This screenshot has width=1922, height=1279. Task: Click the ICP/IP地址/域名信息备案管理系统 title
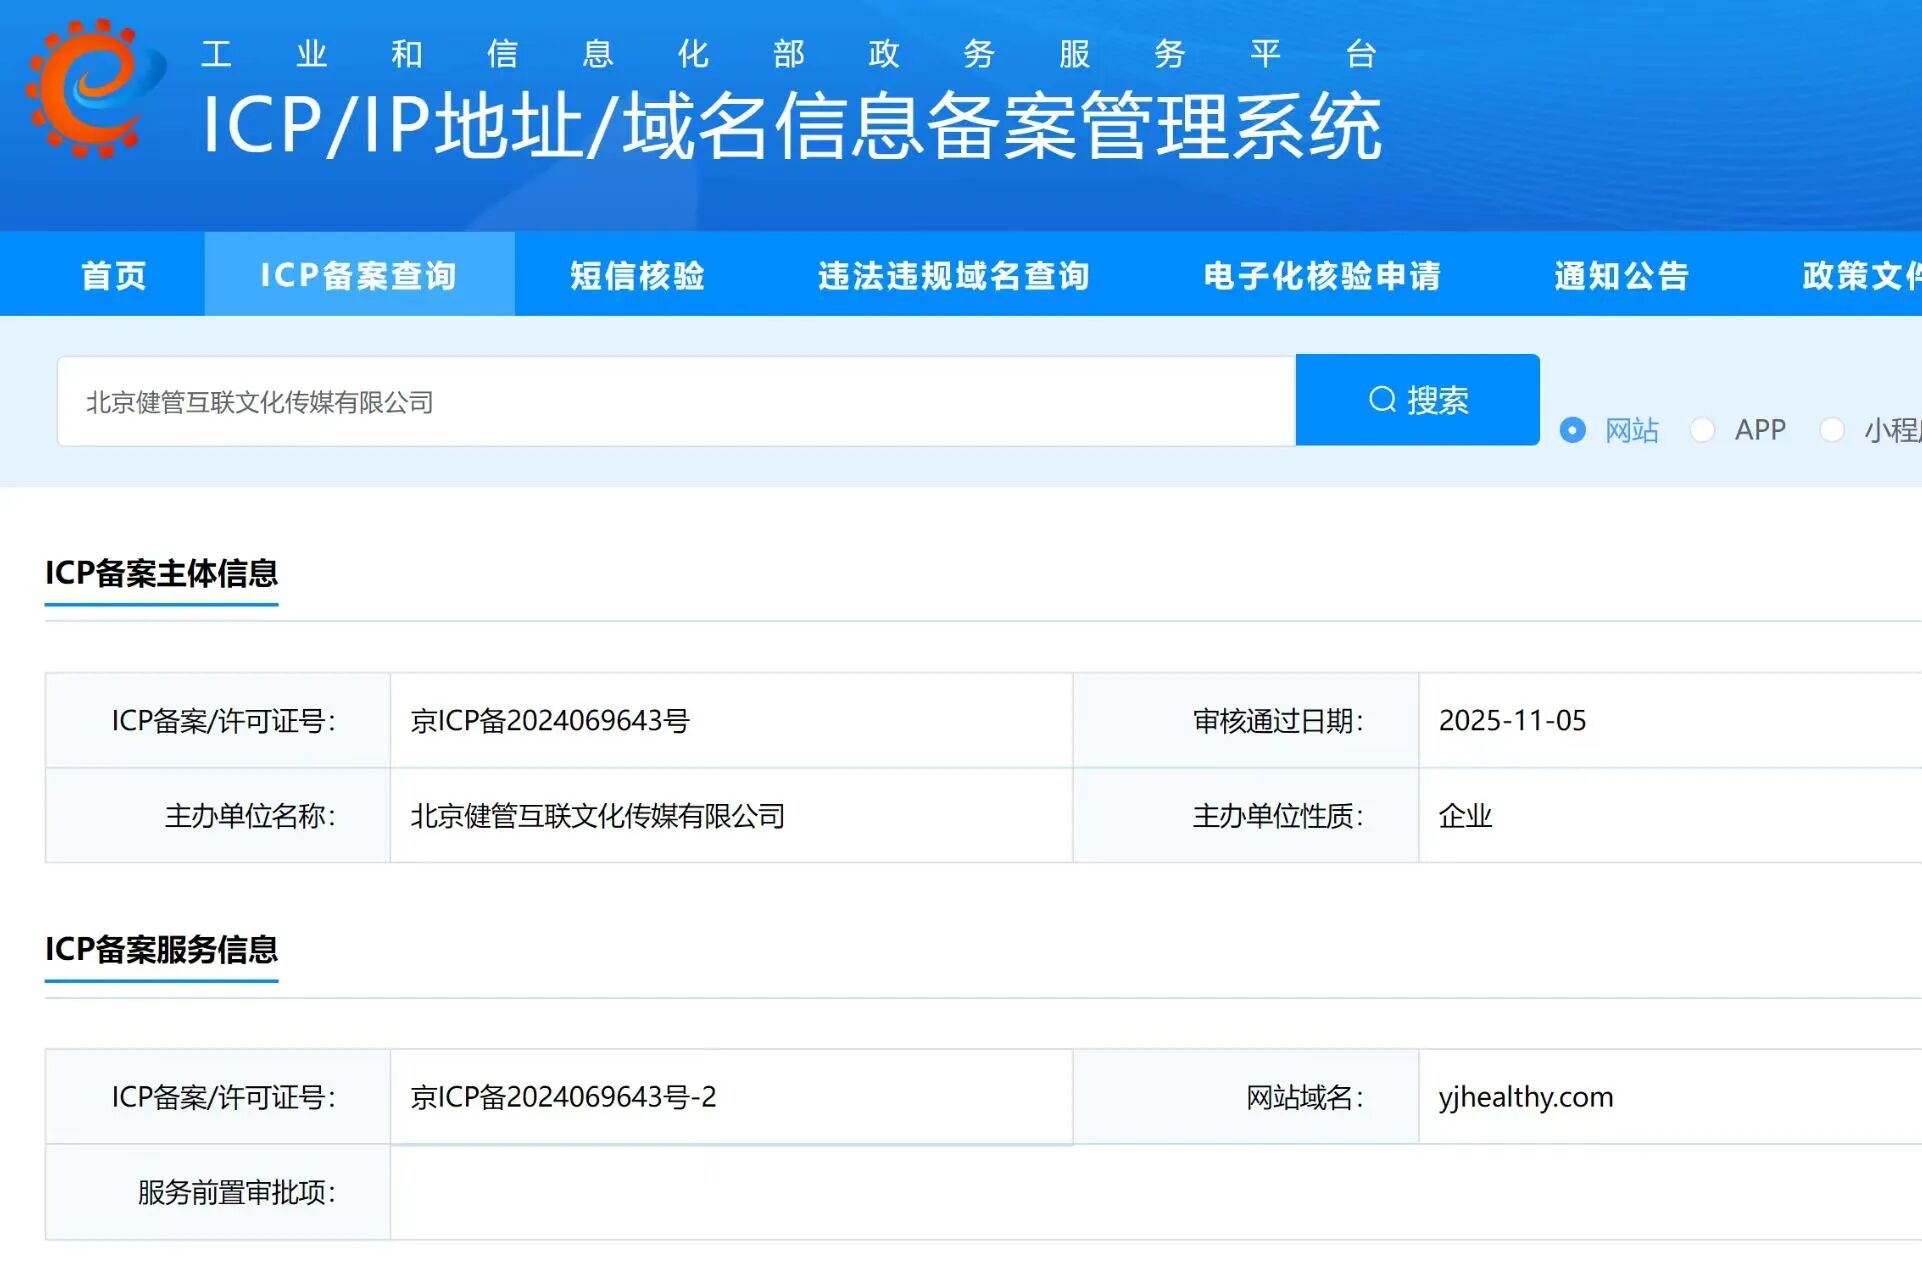tap(791, 126)
